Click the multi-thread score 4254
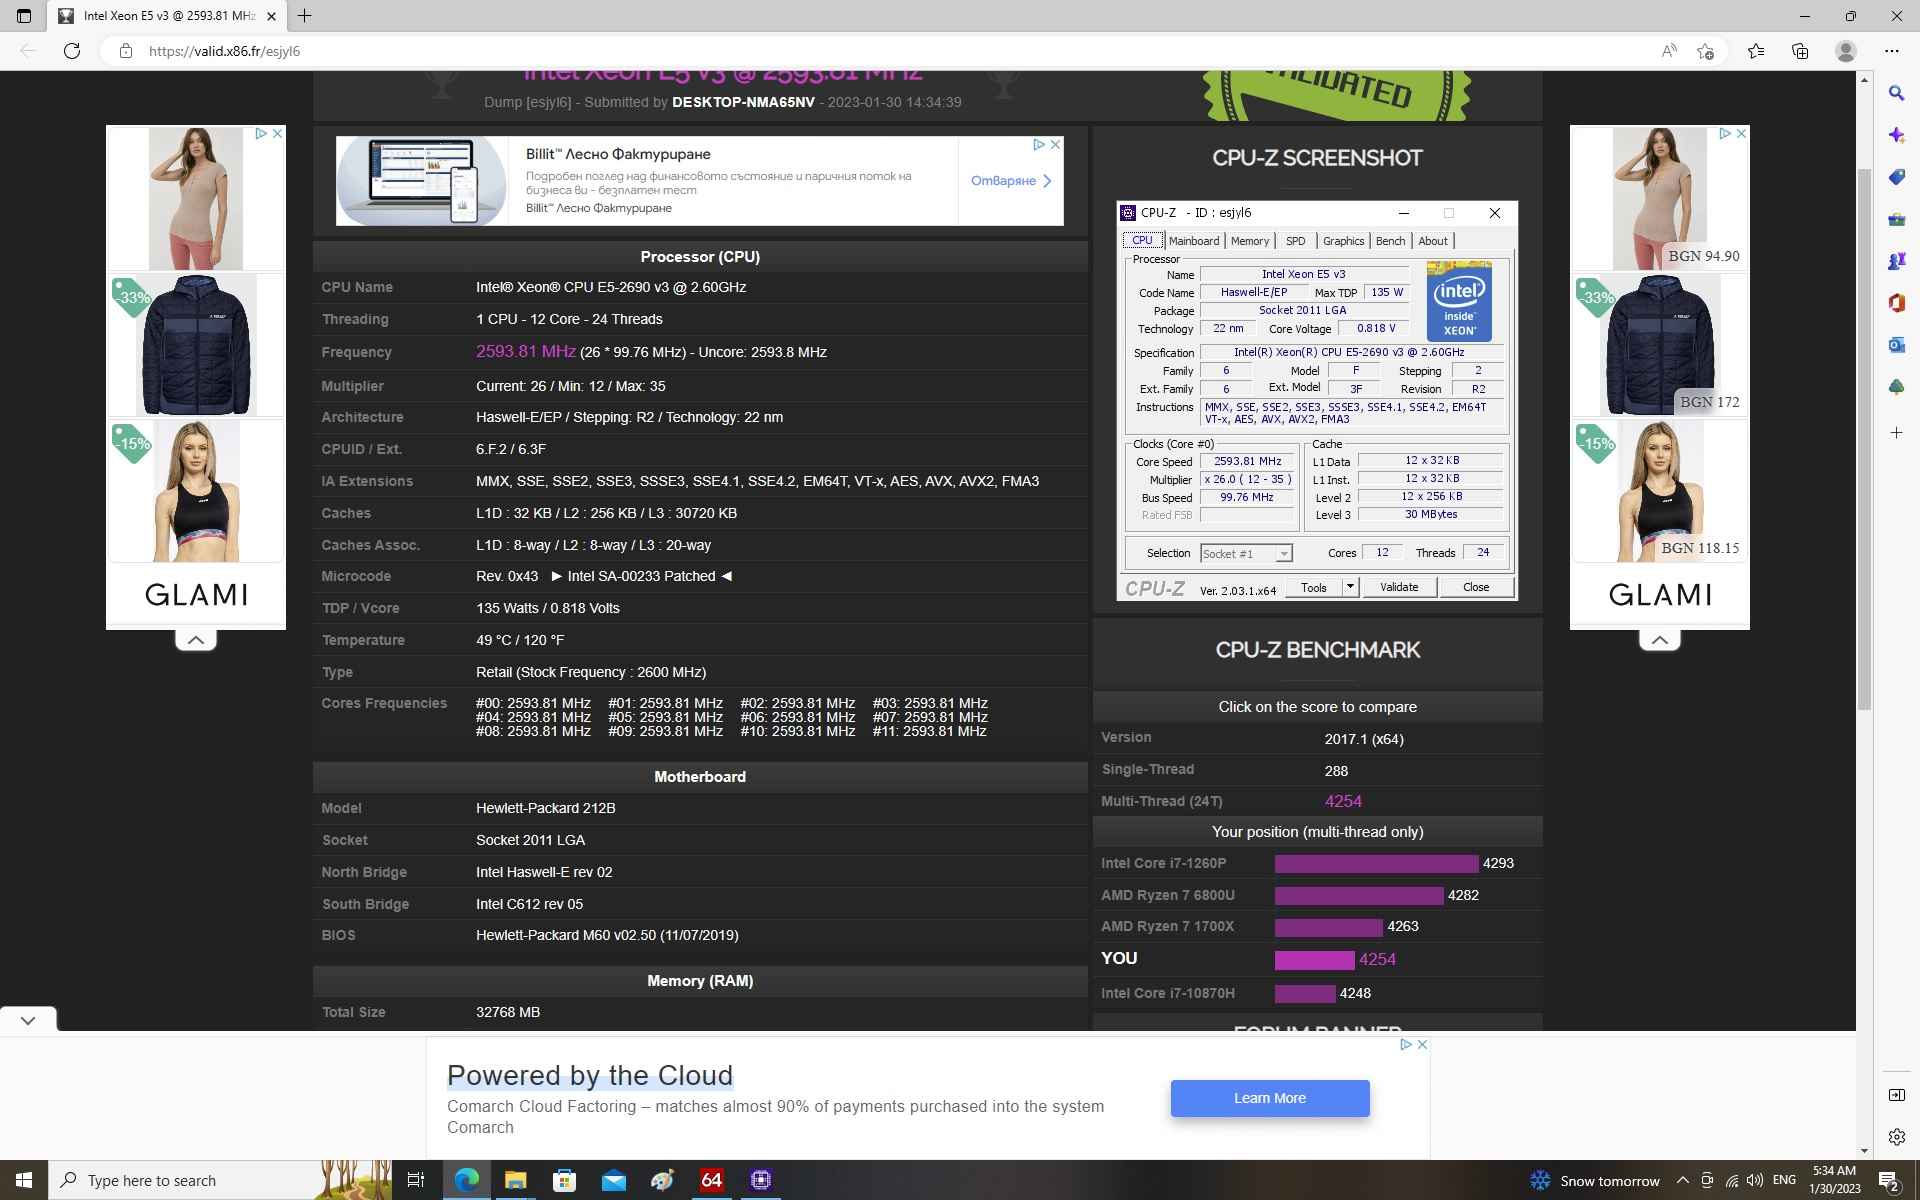 [x=1343, y=801]
